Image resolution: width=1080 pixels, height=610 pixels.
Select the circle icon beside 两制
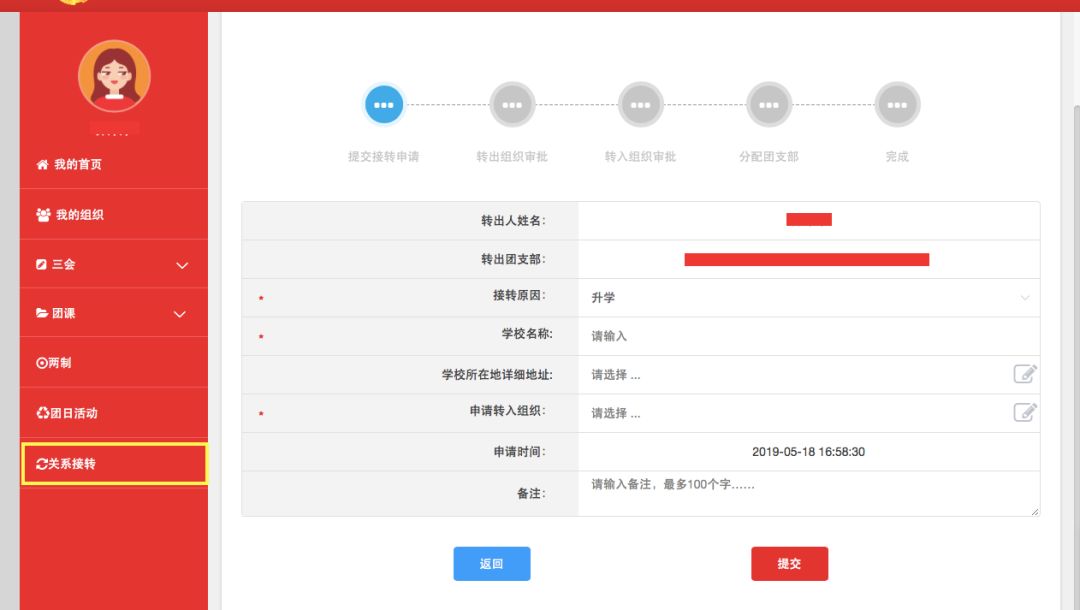[x=40, y=362]
